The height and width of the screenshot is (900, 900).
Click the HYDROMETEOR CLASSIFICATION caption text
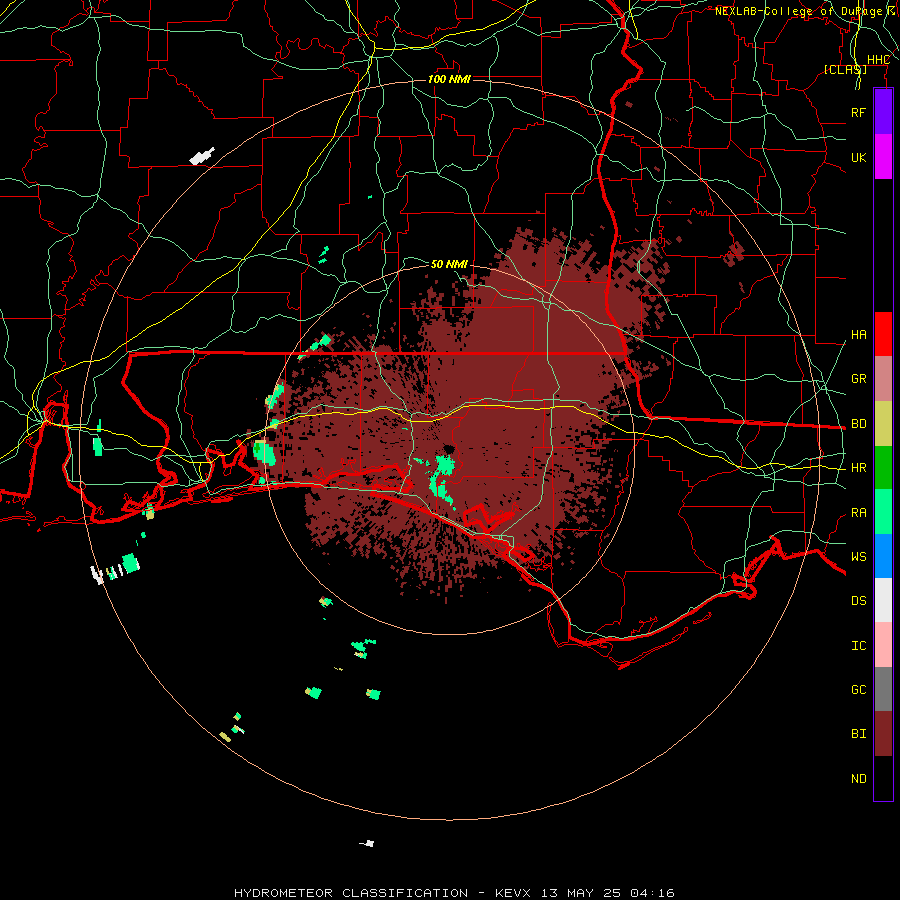(x=351, y=893)
